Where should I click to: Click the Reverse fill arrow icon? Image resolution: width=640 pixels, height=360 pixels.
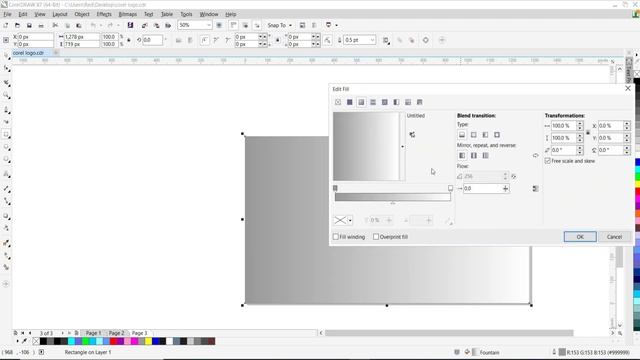(536, 156)
